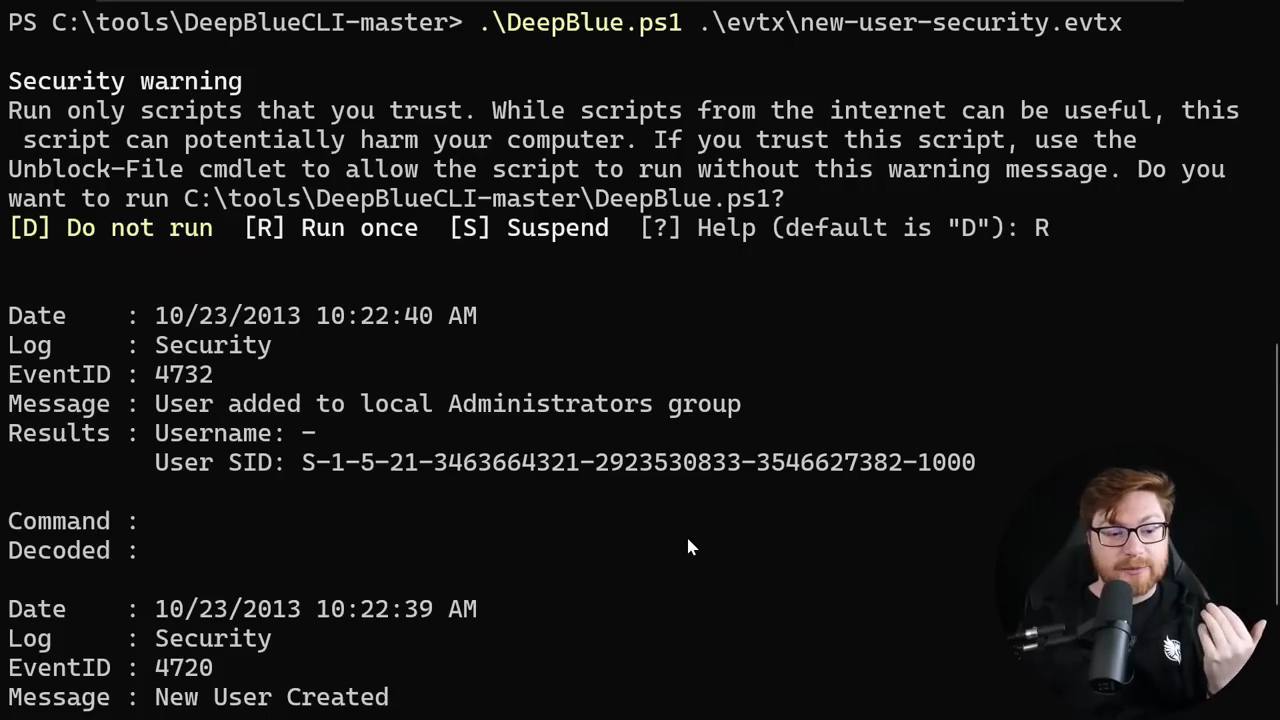1280x720 pixels.
Task: Click the EventID 4732 value
Action: tap(183, 374)
